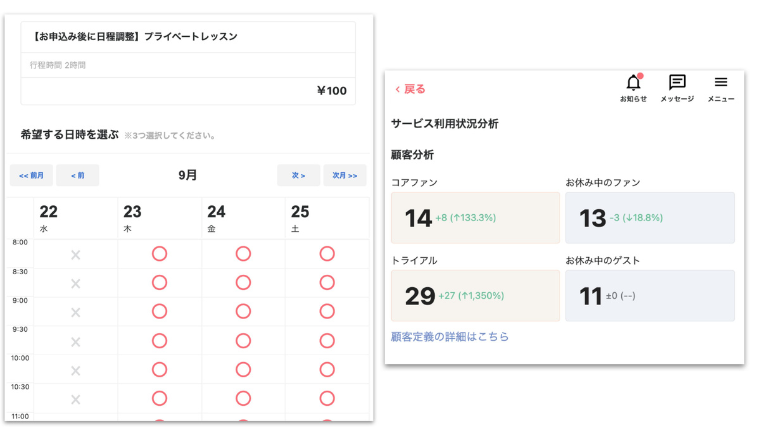The image size is (760, 428).
Task: Open the トライアル card showing 29
Action: point(475,296)
